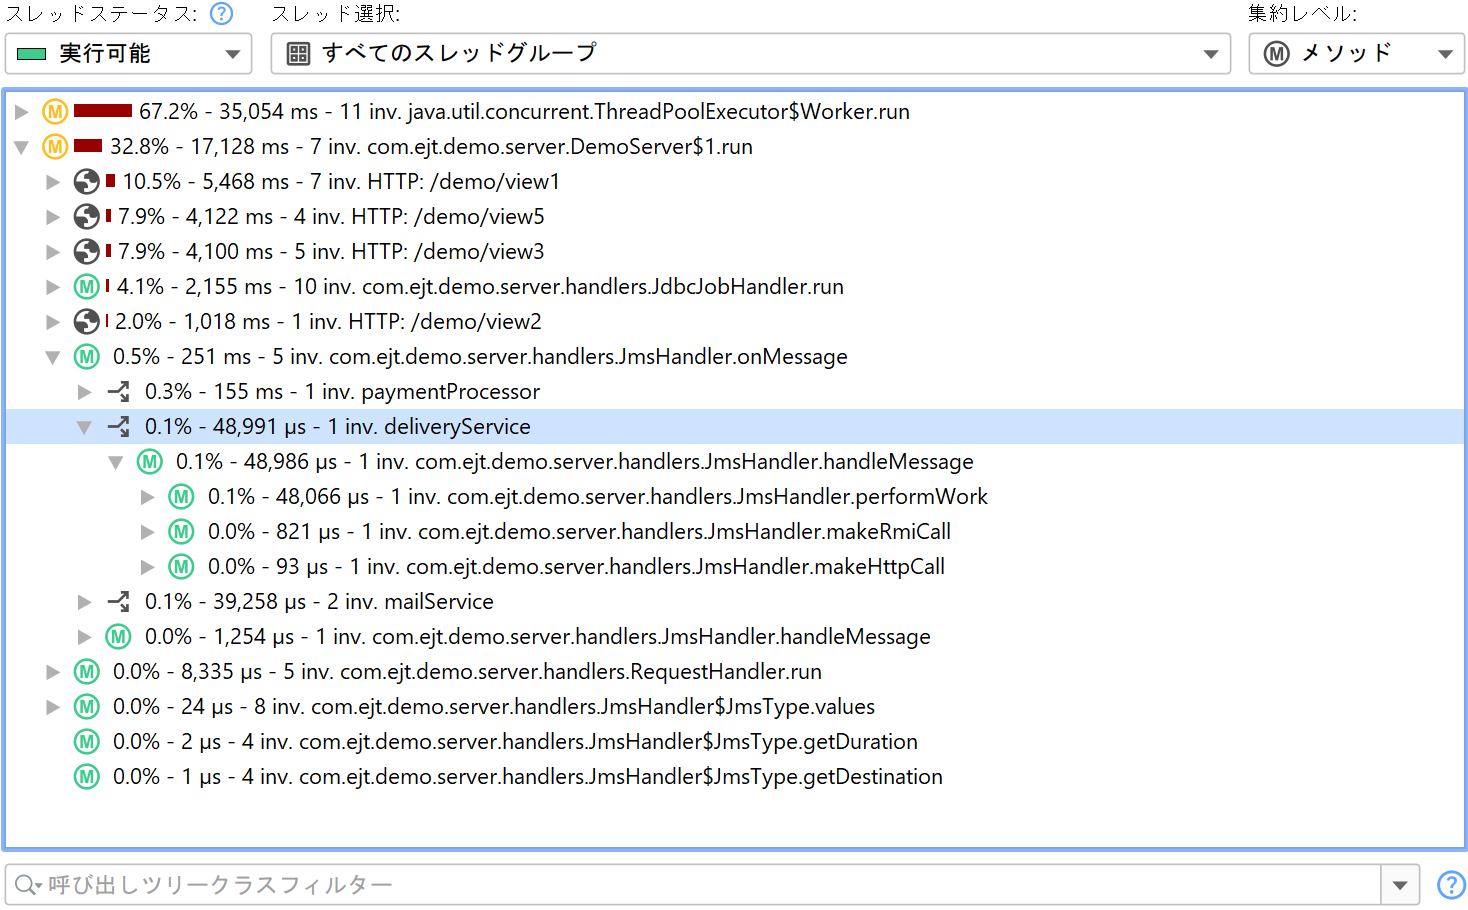The image size is (1468, 910).
Task: Click the split-arrow icon of deliveryService
Action: 119,427
